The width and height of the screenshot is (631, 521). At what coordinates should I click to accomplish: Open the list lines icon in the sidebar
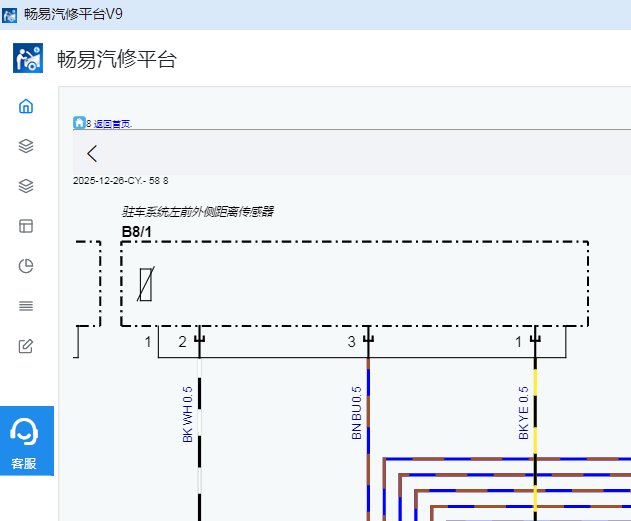(26, 306)
